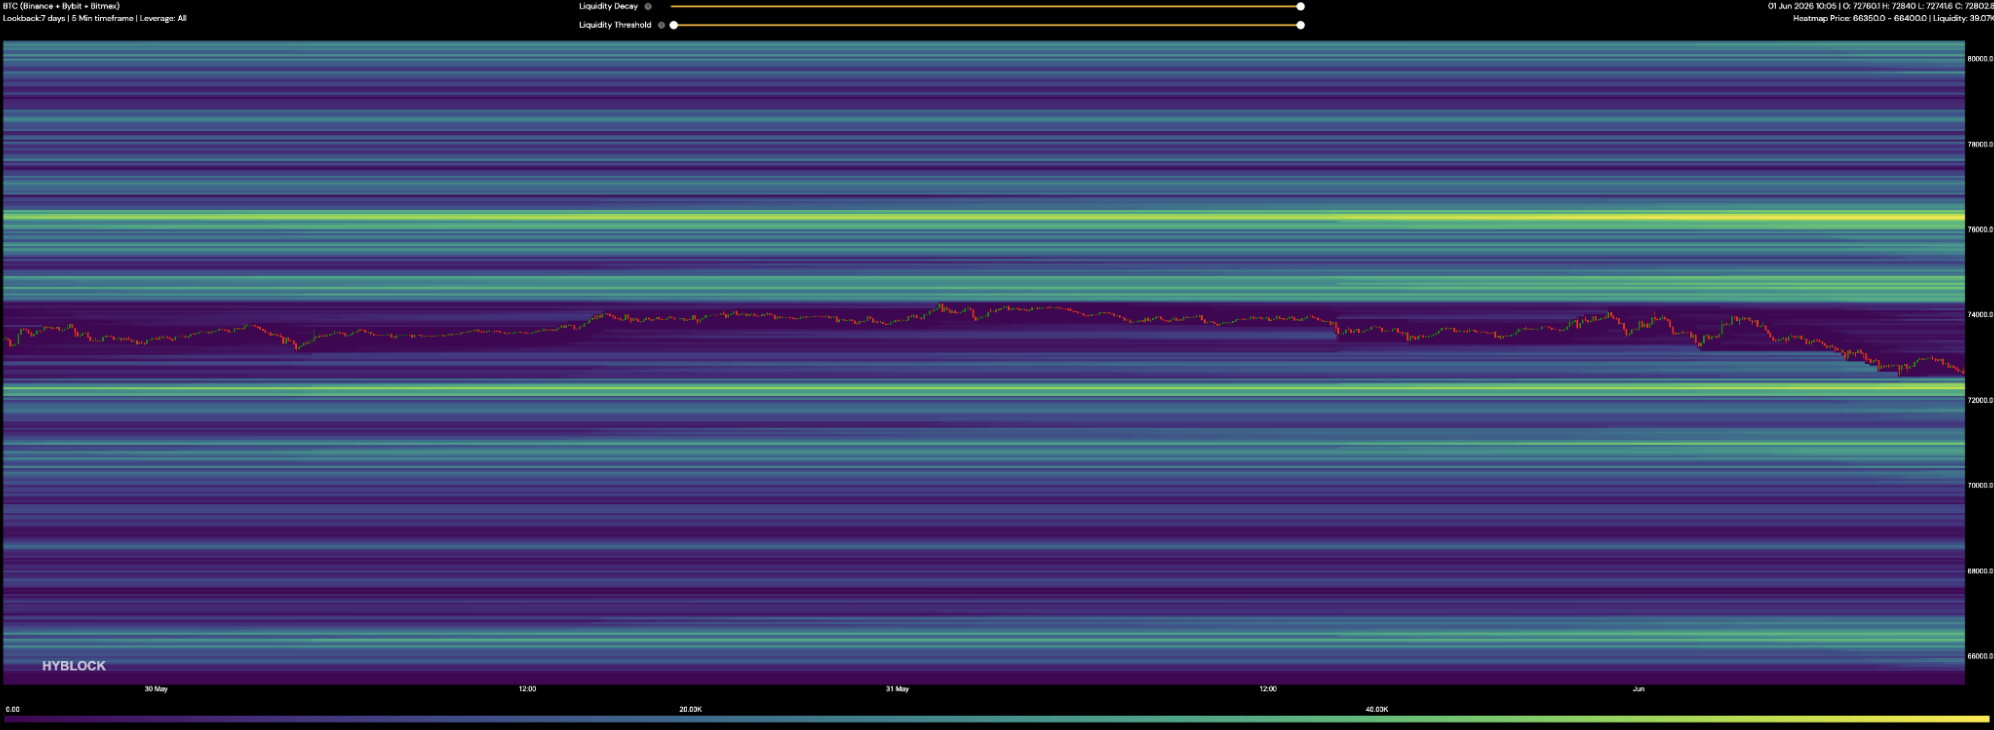Click the 72000.0 price axis label
This screenshot has height=730, width=1994.
(1980, 400)
